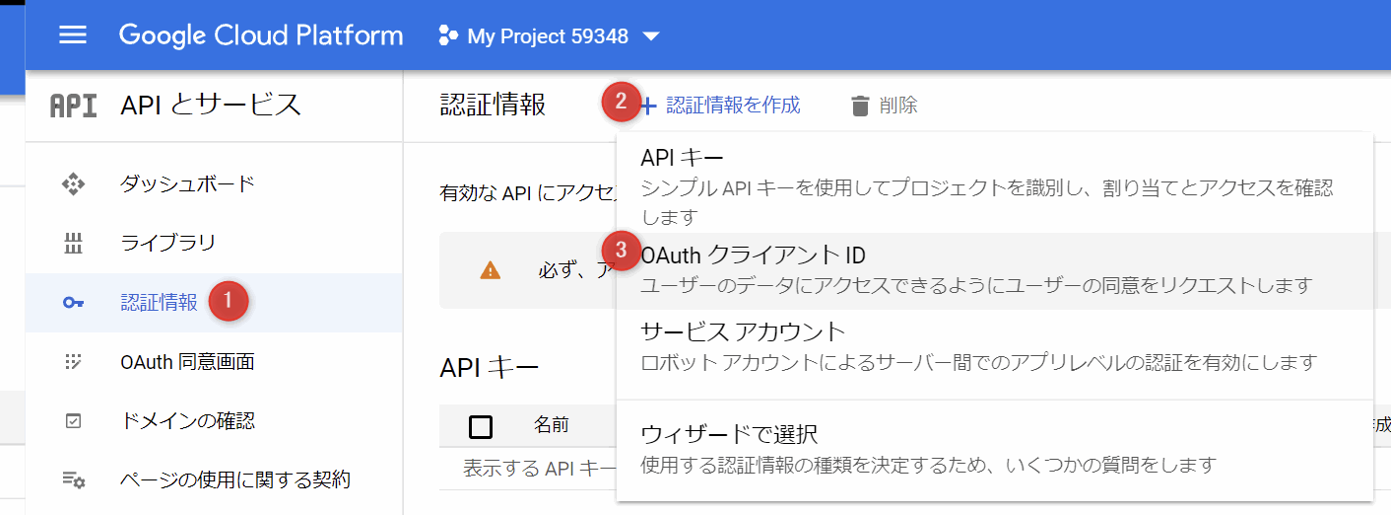The width and height of the screenshot is (1394, 528).
Task: Choose サービス アカウント from the menu
Action: (994, 345)
